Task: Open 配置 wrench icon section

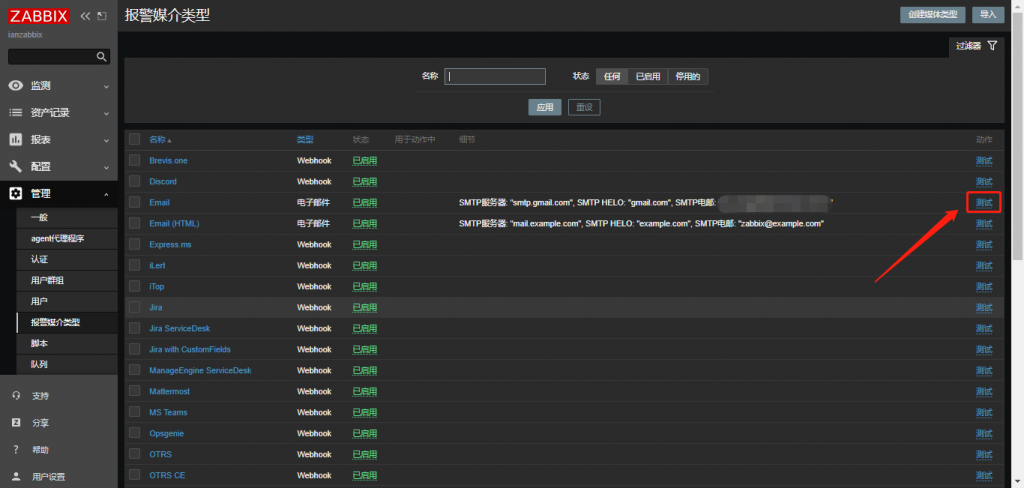Action: click(x=16, y=166)
